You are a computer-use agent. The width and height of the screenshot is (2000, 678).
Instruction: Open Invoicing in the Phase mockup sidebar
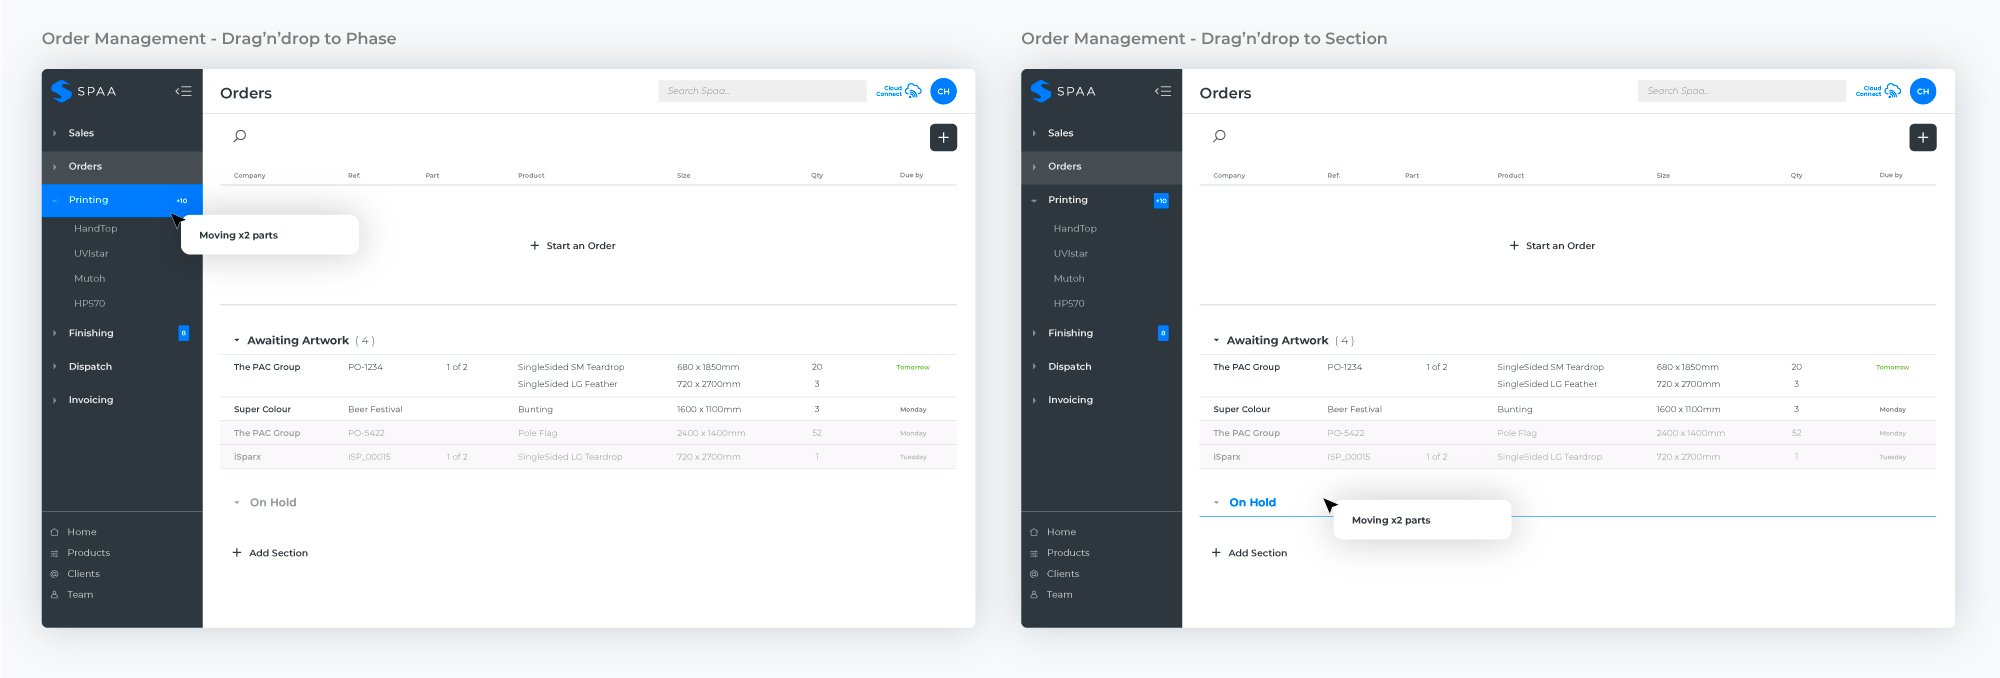[90, 400]
